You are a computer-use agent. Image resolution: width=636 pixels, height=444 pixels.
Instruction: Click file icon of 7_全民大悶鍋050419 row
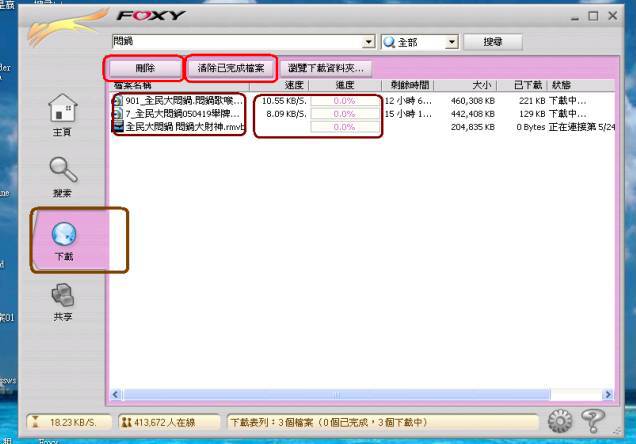click(x=117, y=114)
